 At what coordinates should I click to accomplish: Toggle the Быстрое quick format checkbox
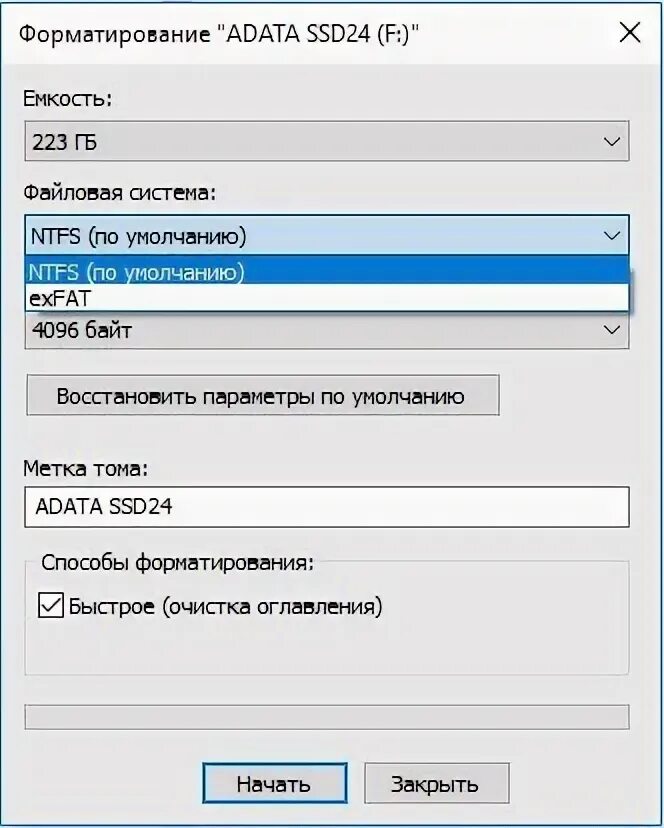point(51,605)
